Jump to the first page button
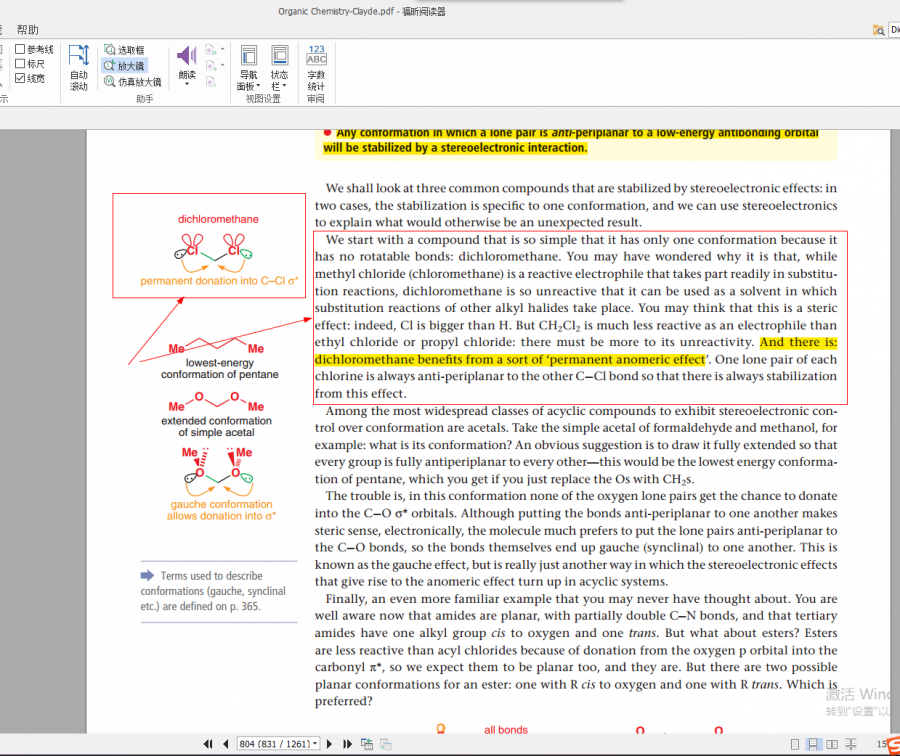This screenshot has height=756, width=900. point(208,744)
